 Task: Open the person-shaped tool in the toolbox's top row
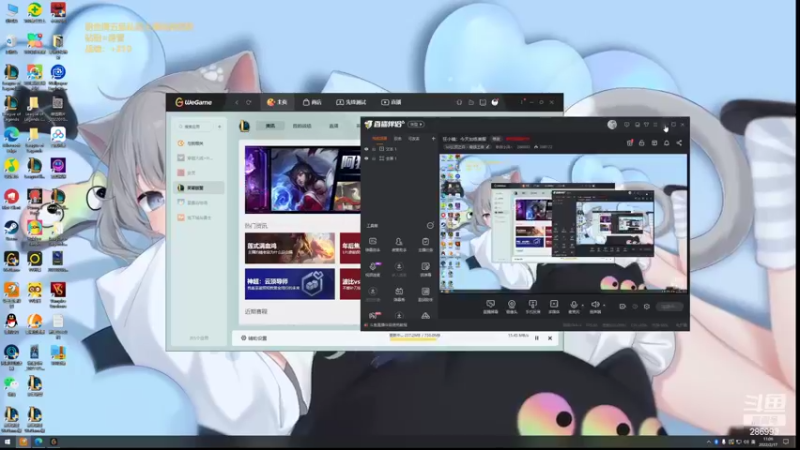398,244
